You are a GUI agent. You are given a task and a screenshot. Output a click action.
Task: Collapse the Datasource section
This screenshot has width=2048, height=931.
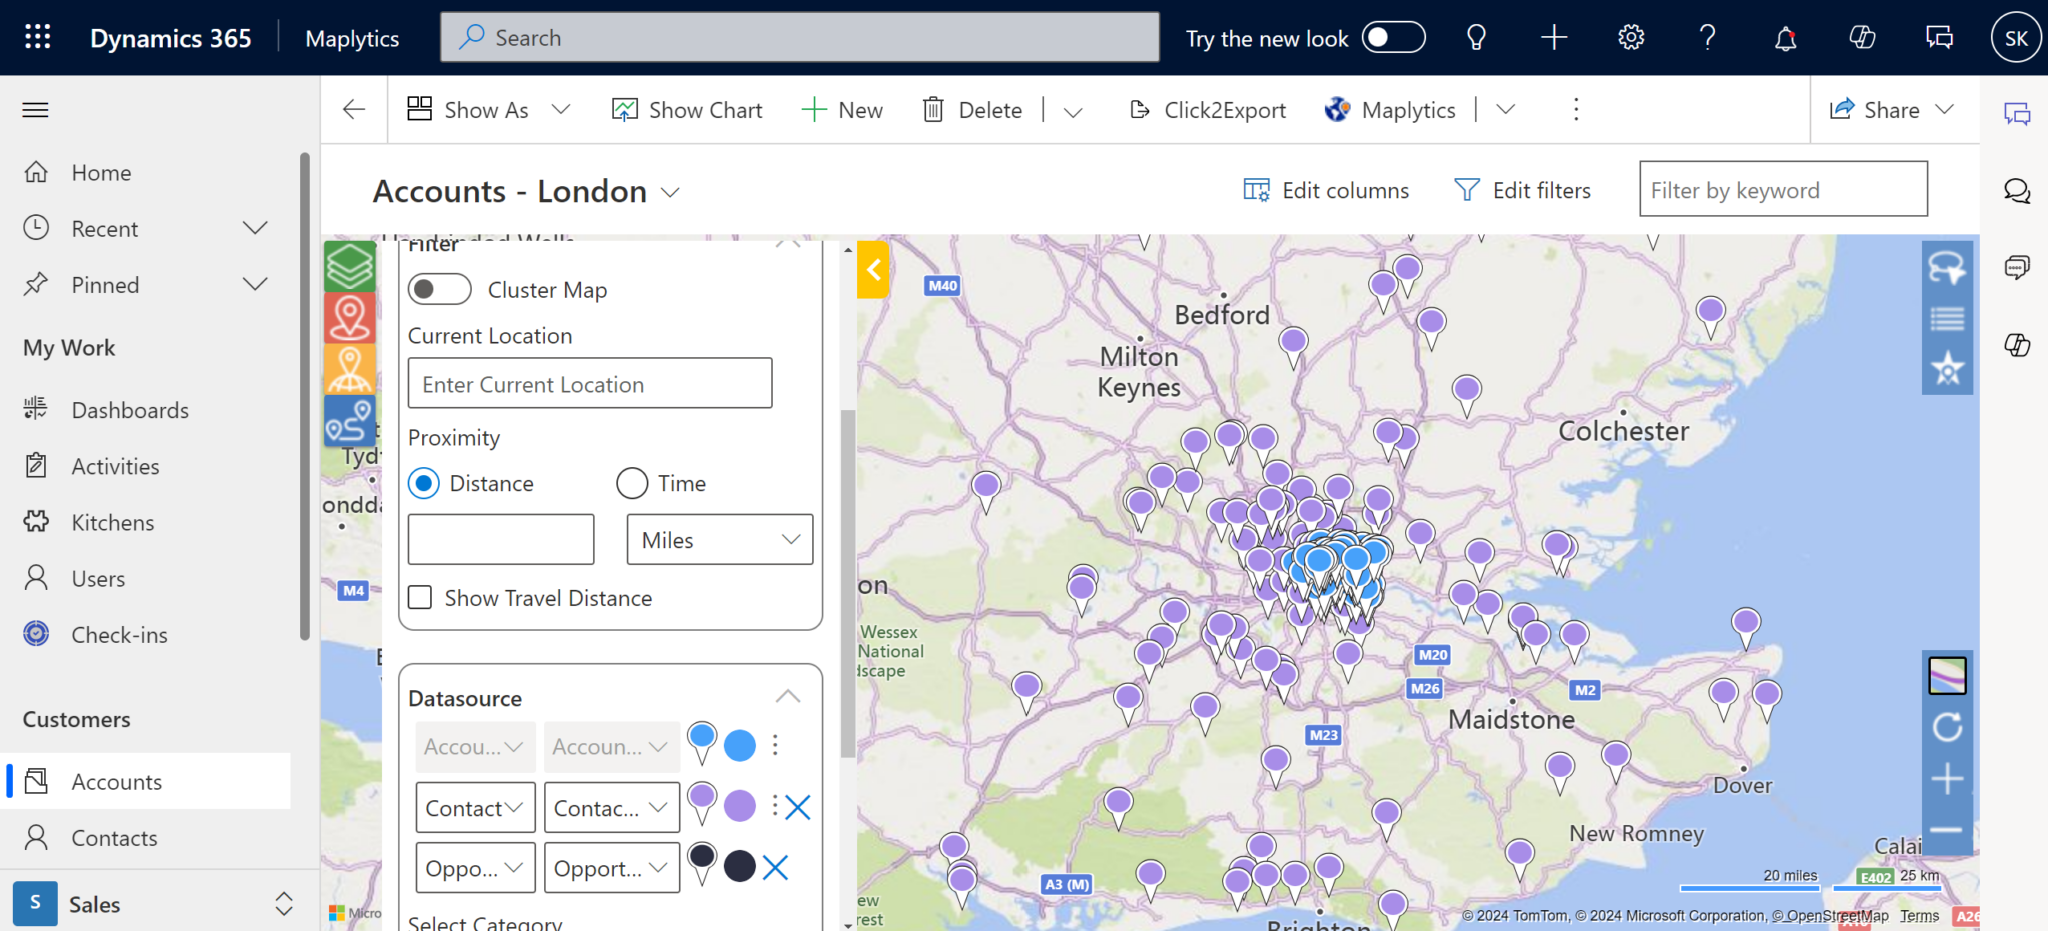[x=787, y=695]
